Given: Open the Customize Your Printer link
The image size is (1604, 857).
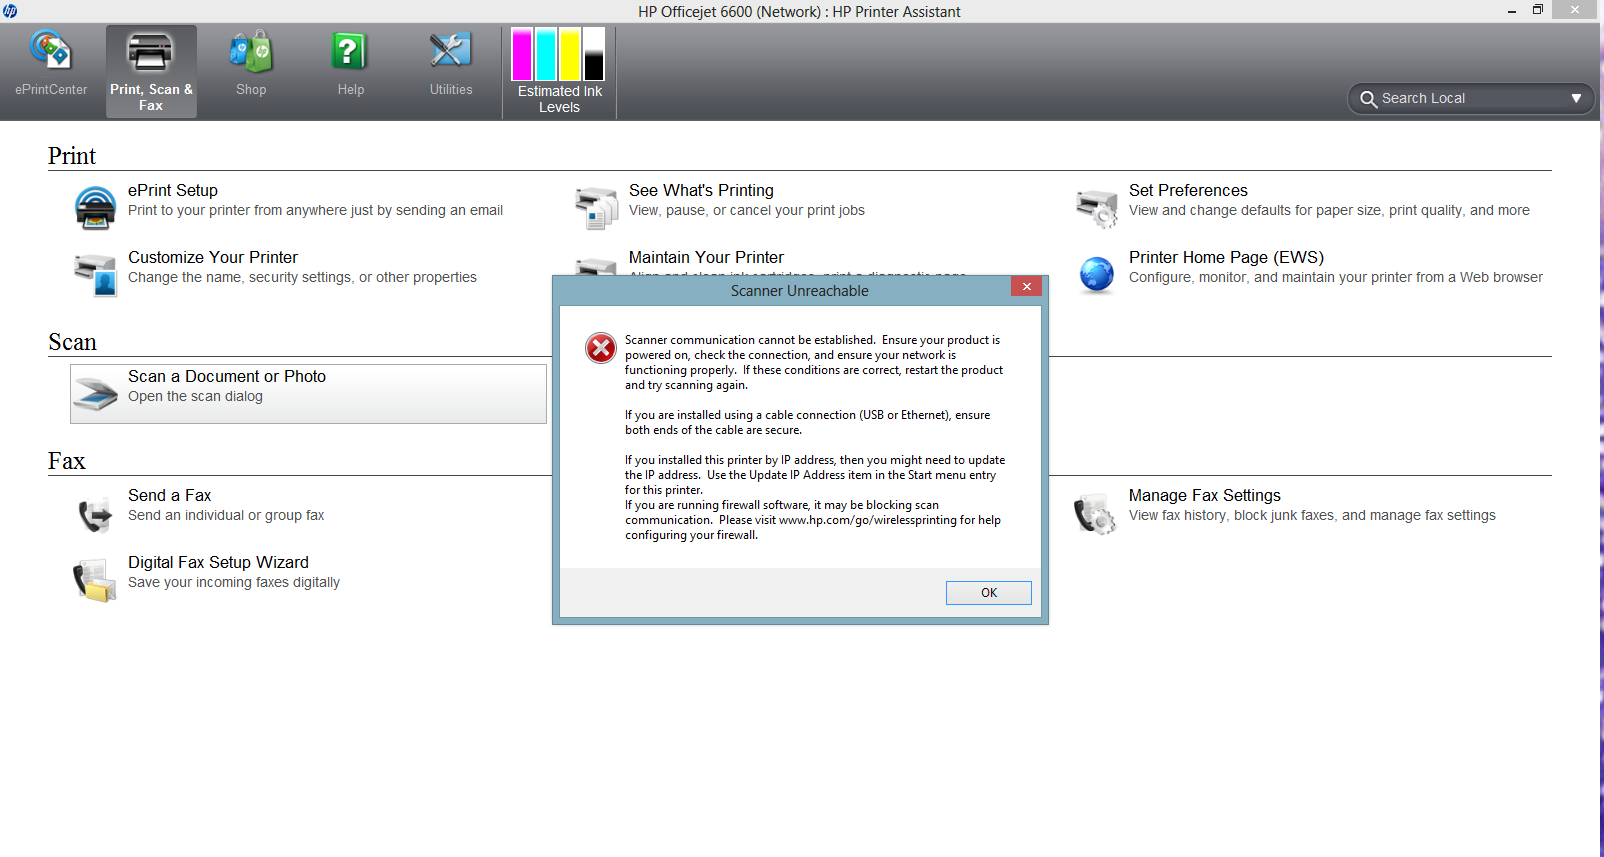Looking at the screenshot, I should click(213, 257).
